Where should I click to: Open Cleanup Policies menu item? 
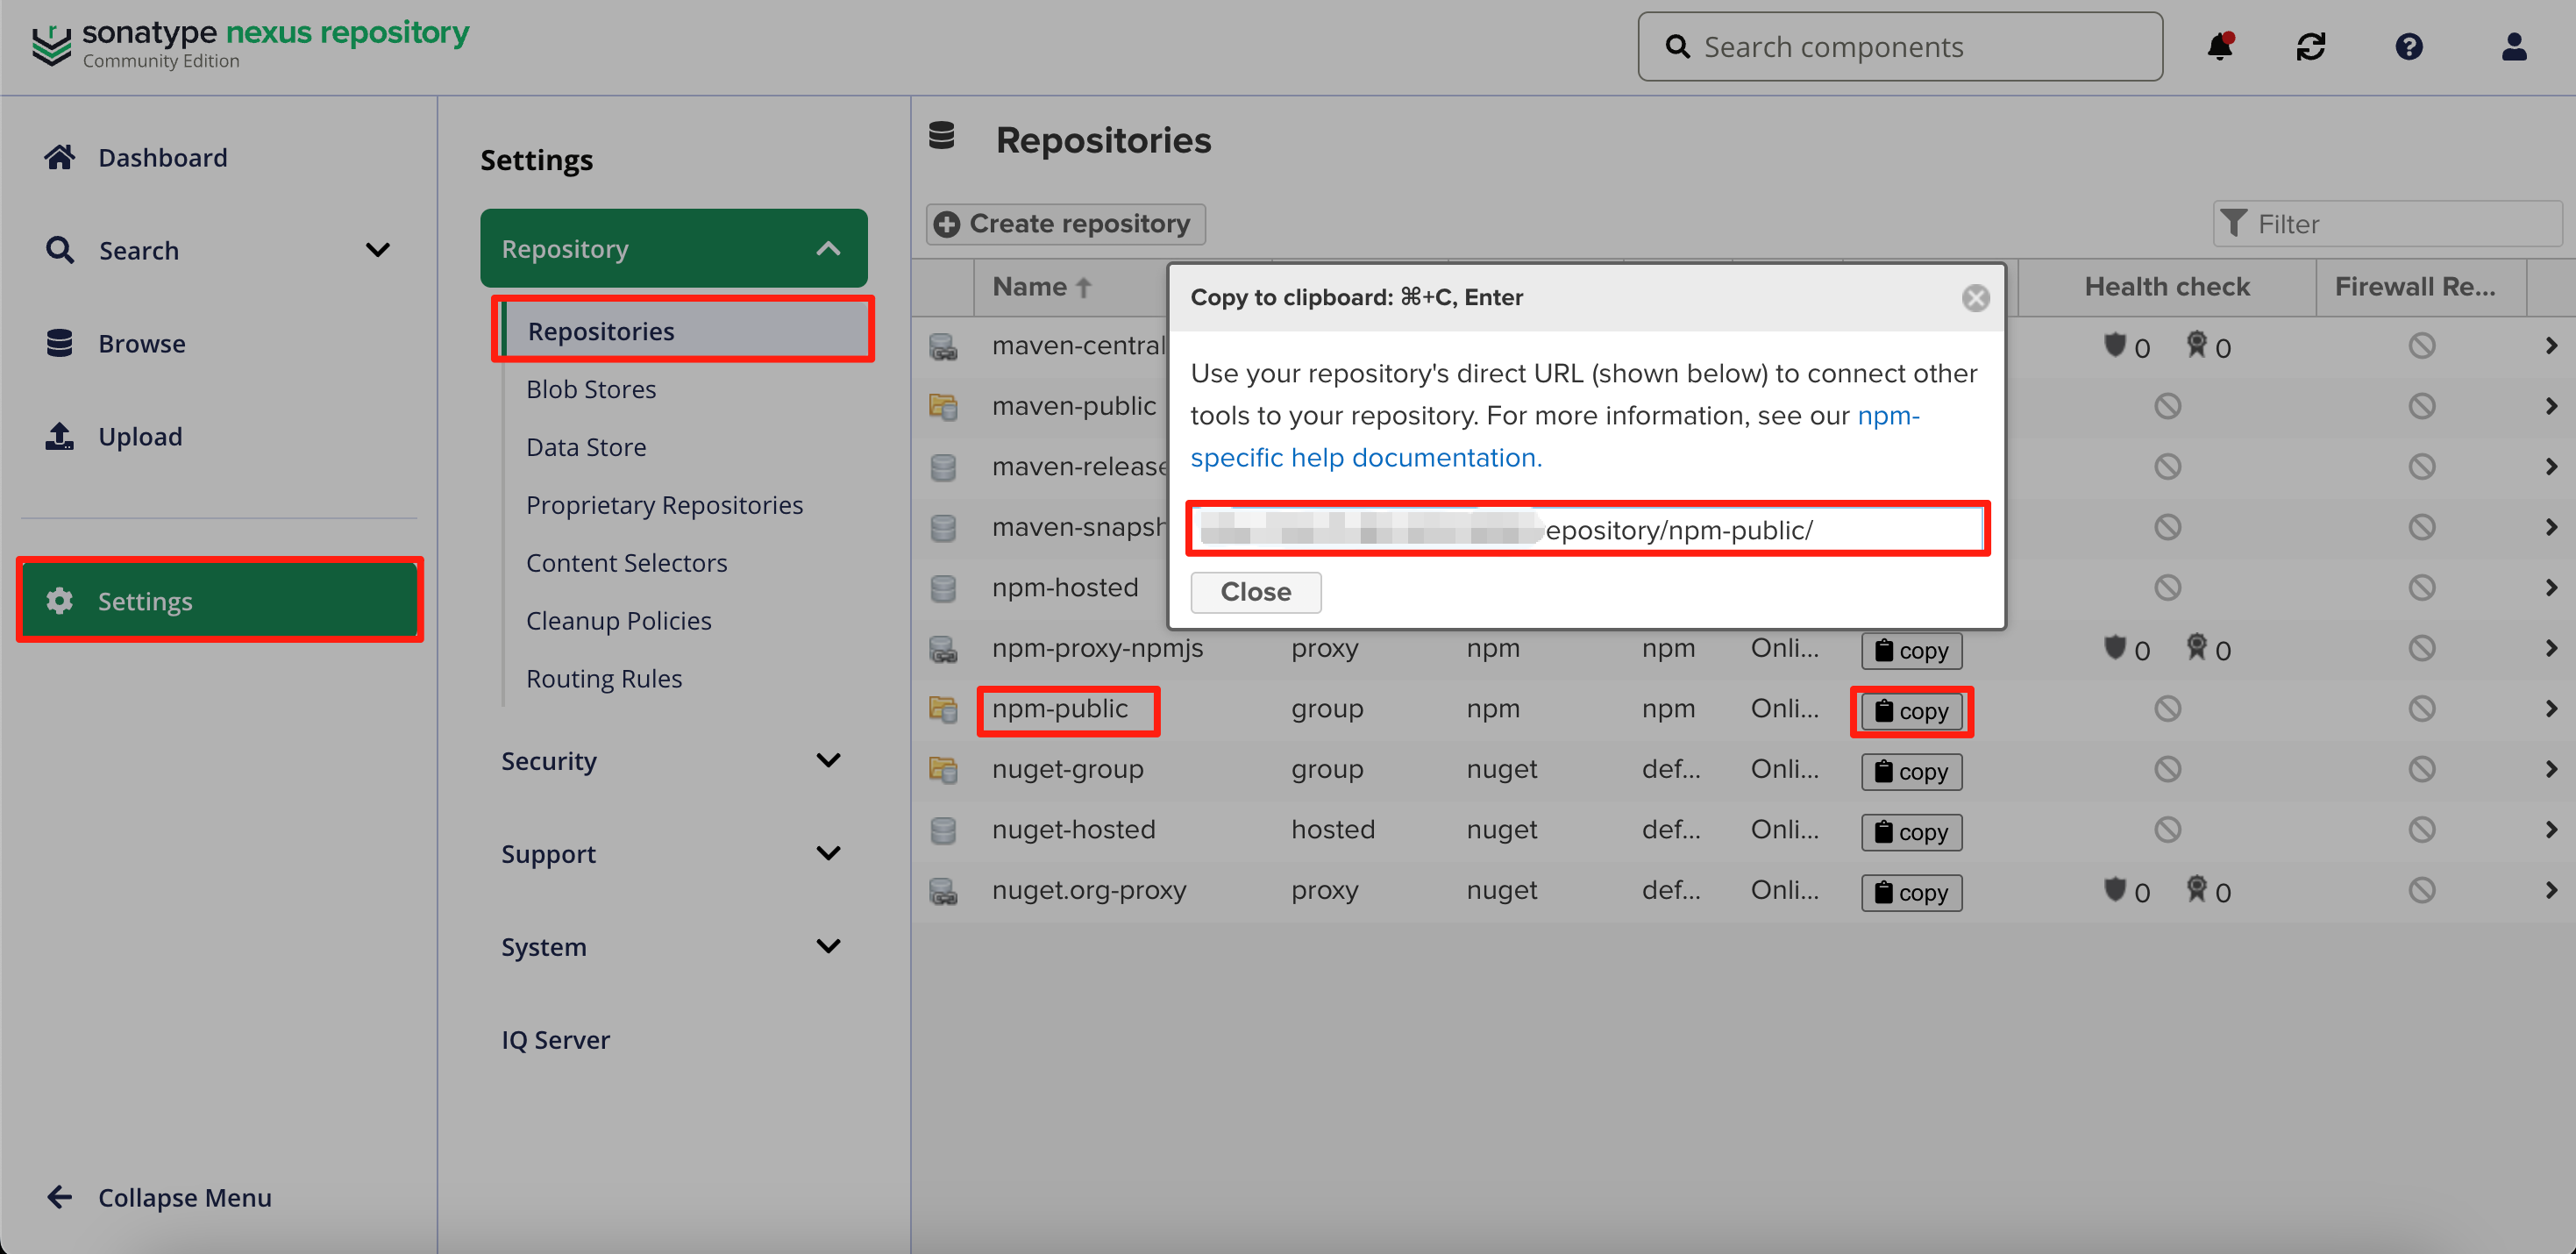[618, 621]
